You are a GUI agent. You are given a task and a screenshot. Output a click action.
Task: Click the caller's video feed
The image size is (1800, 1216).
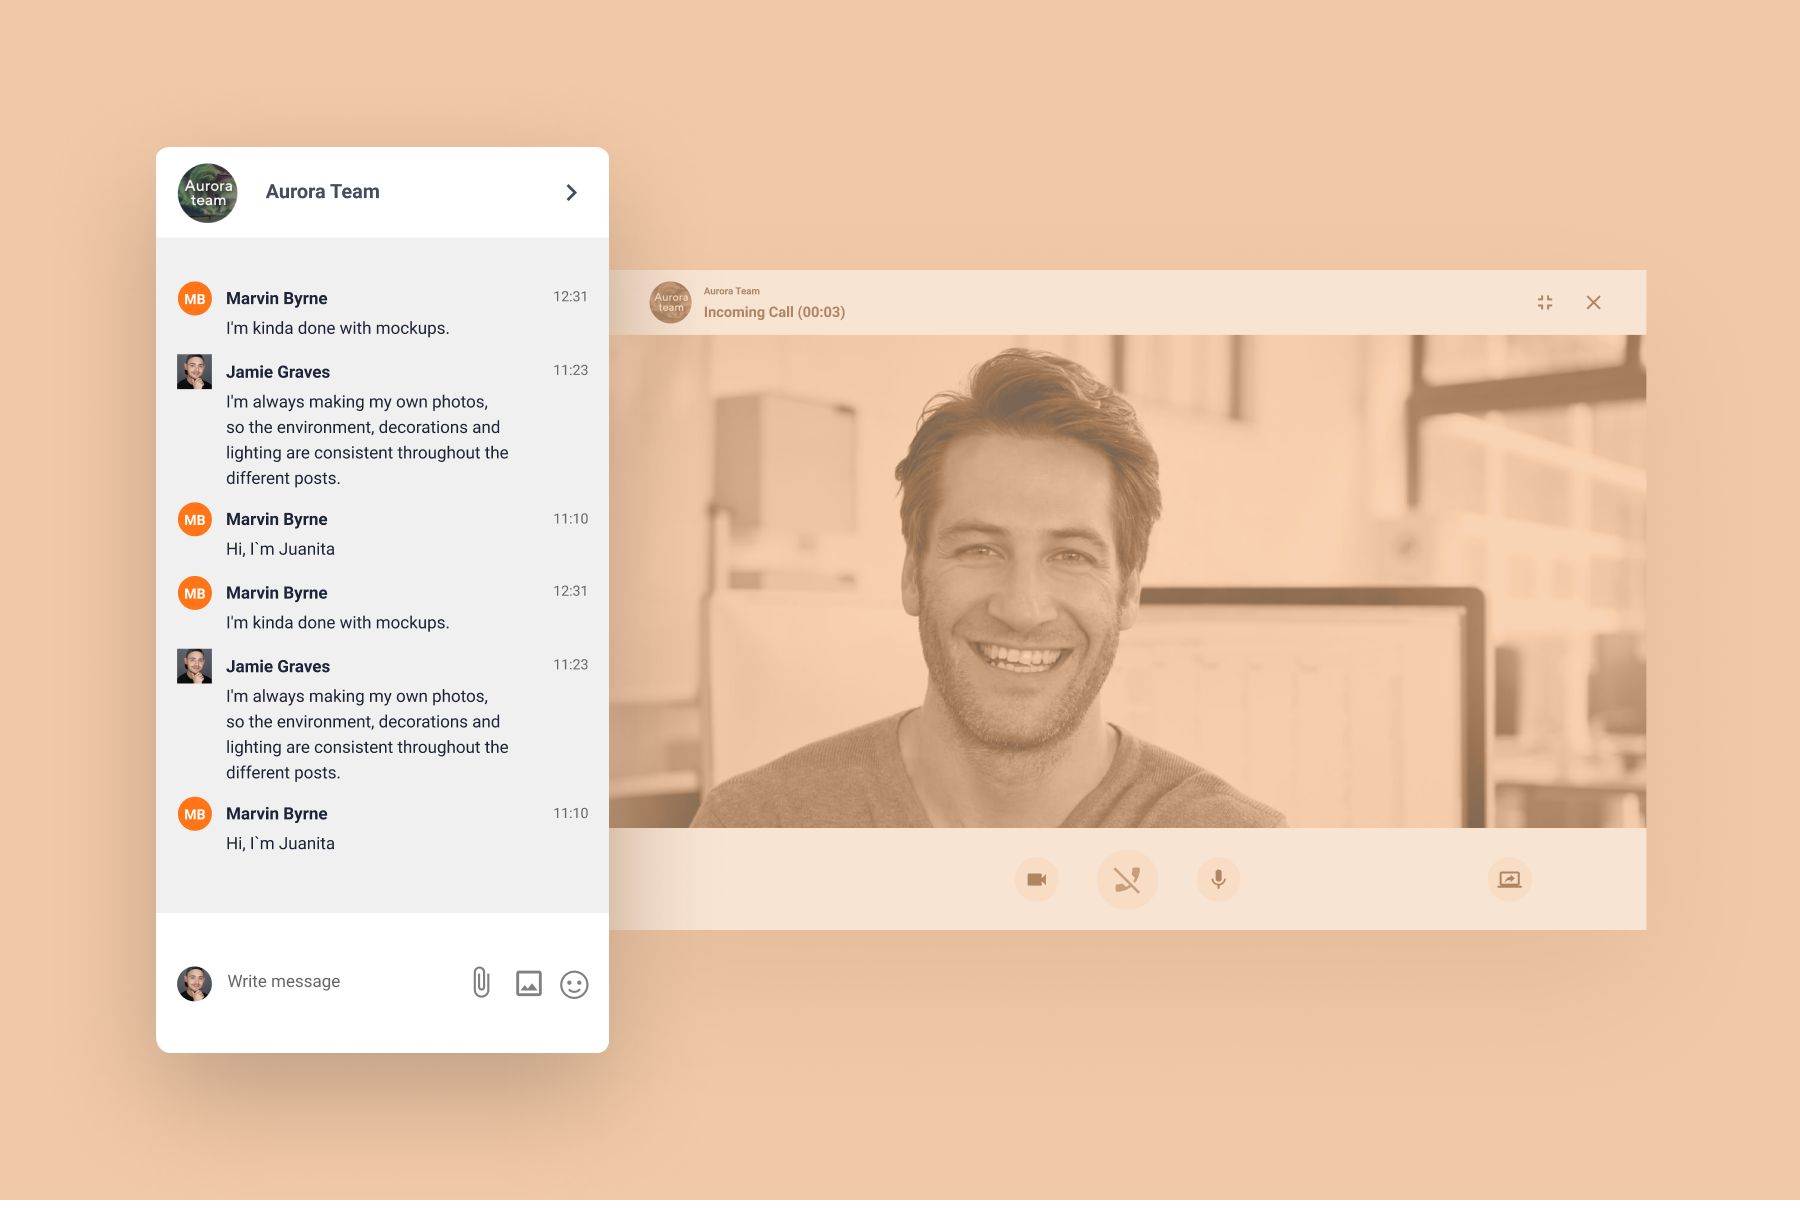[x=1128, y=581]
